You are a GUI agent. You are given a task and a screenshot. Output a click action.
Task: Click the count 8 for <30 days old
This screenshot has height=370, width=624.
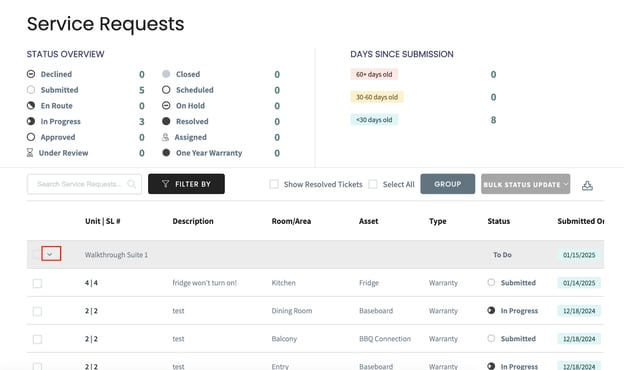point(493,120)
